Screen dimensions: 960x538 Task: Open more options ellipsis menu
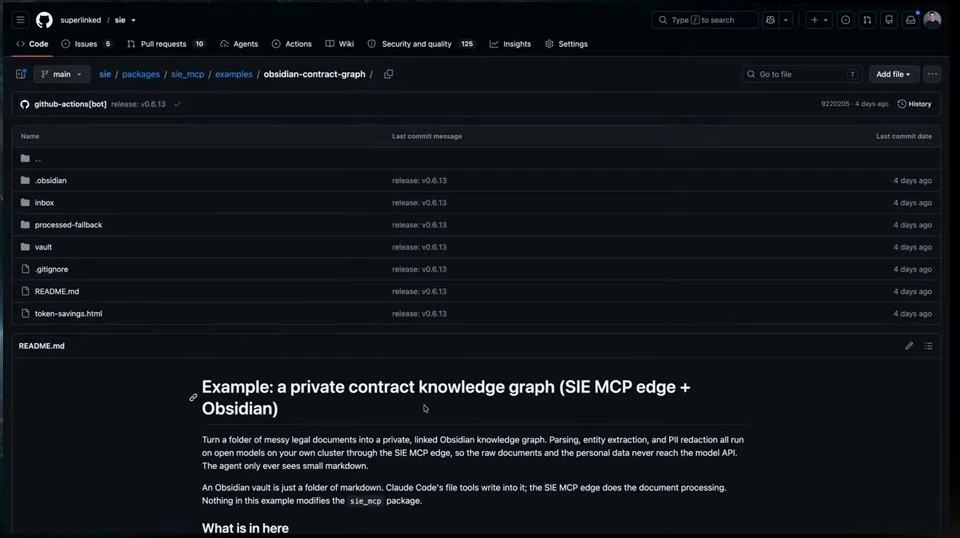click(x=932, y=74)
